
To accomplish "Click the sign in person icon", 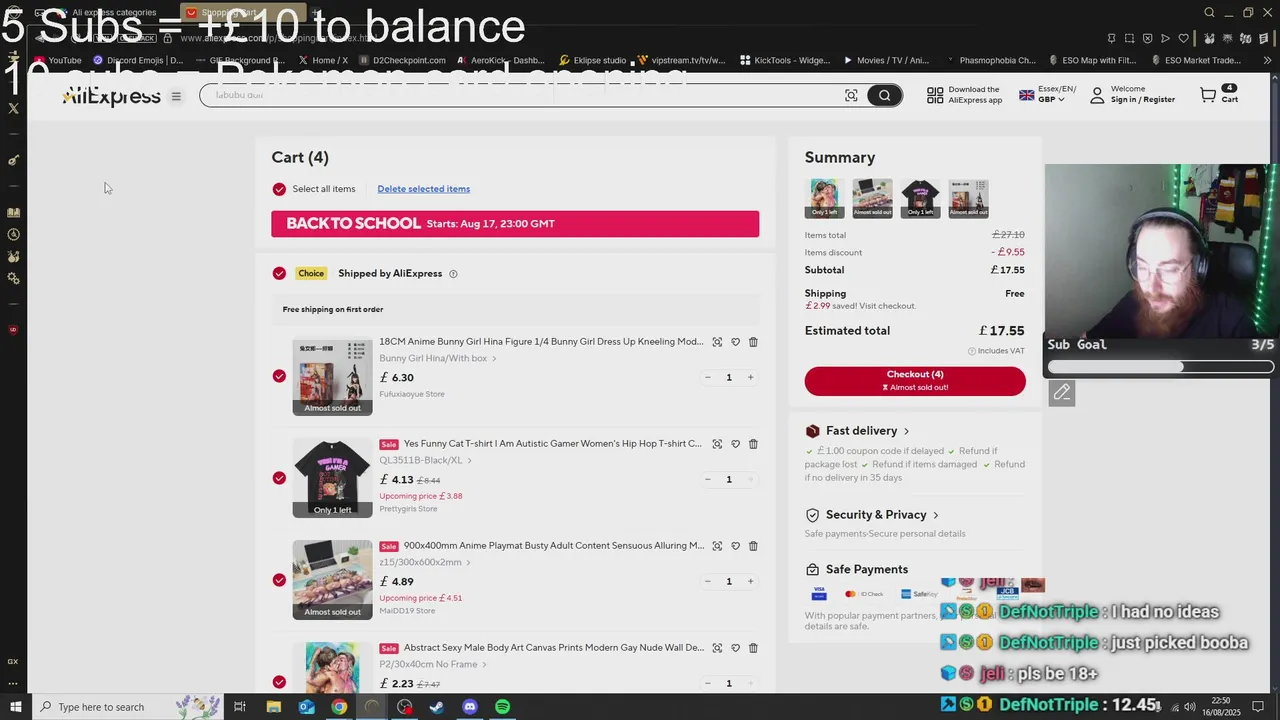I will 1097,95.
